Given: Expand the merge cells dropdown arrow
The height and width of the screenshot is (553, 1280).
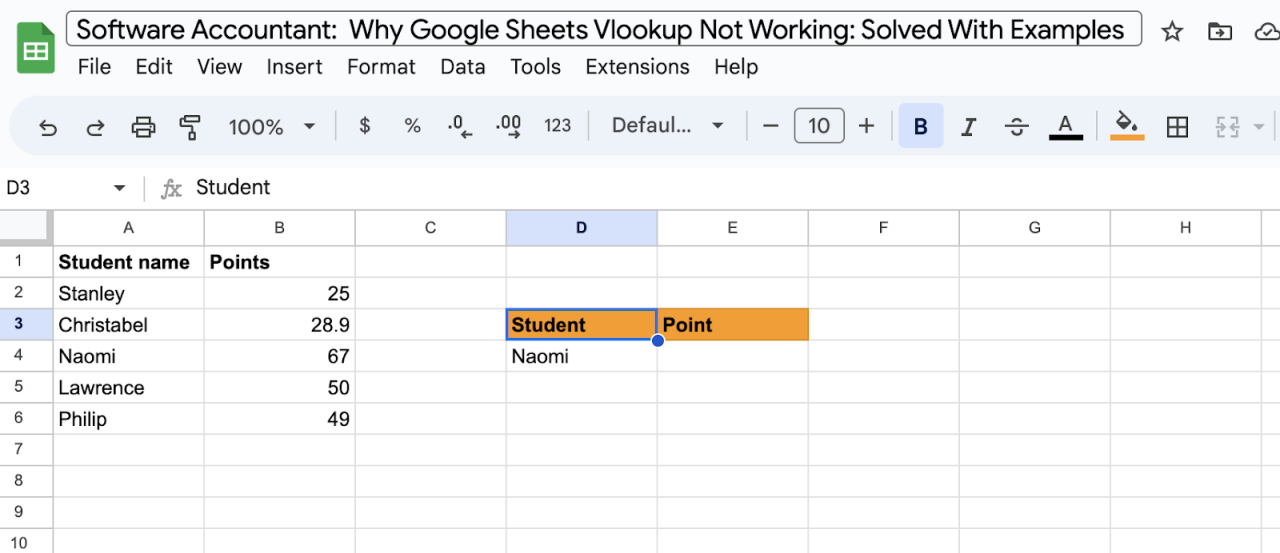Looking at the screenshot, I should pos(1259,127).
